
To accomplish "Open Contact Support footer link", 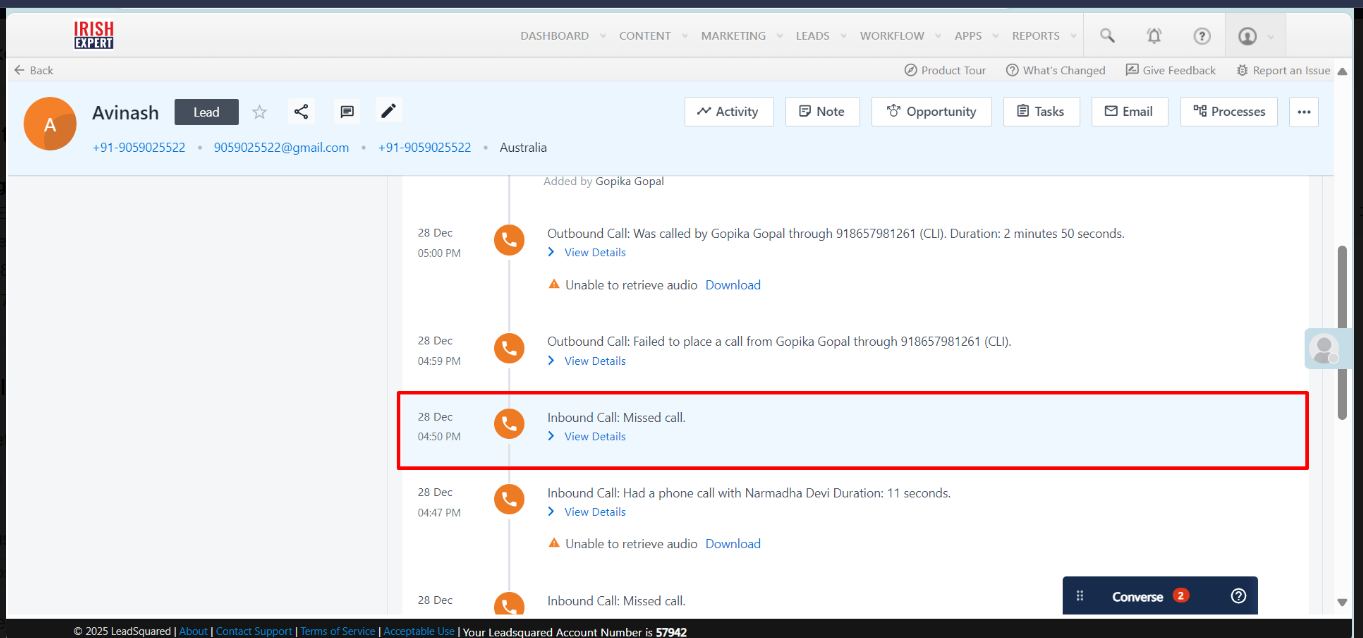I will pyautogui.click(x=254, y=631).
